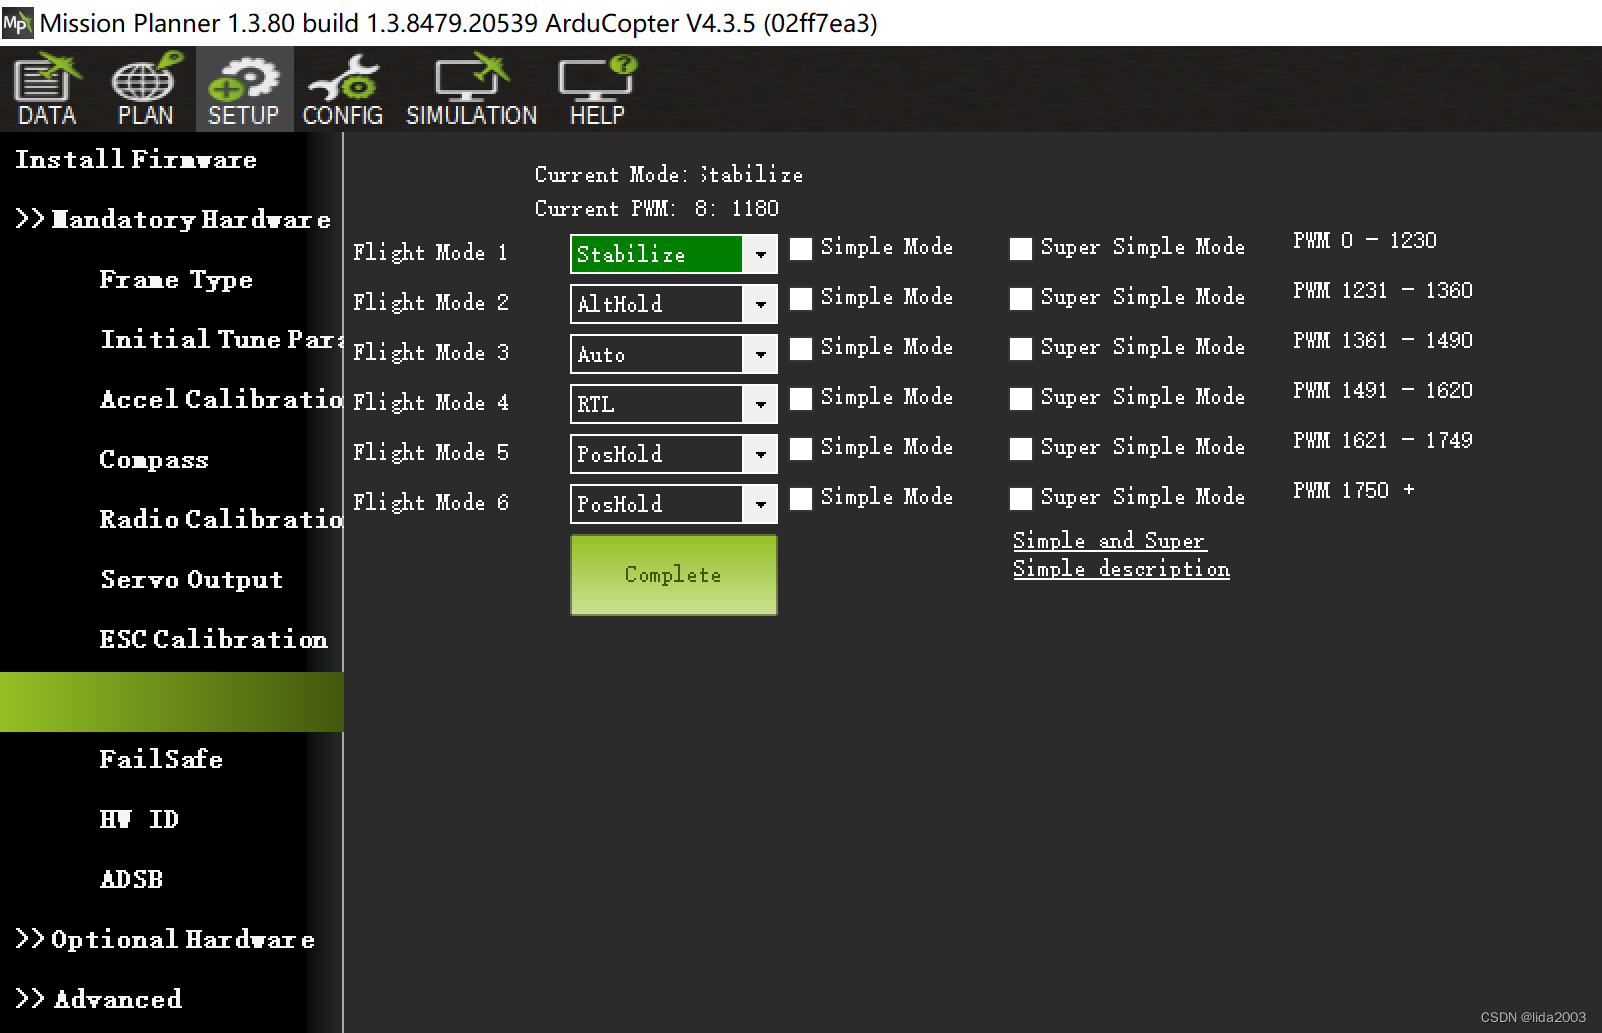Image resolution: width=1602 pixels, height=1033 pixels.
Task: Open the PLAN mission planning screen
Action: coord(145,90)
